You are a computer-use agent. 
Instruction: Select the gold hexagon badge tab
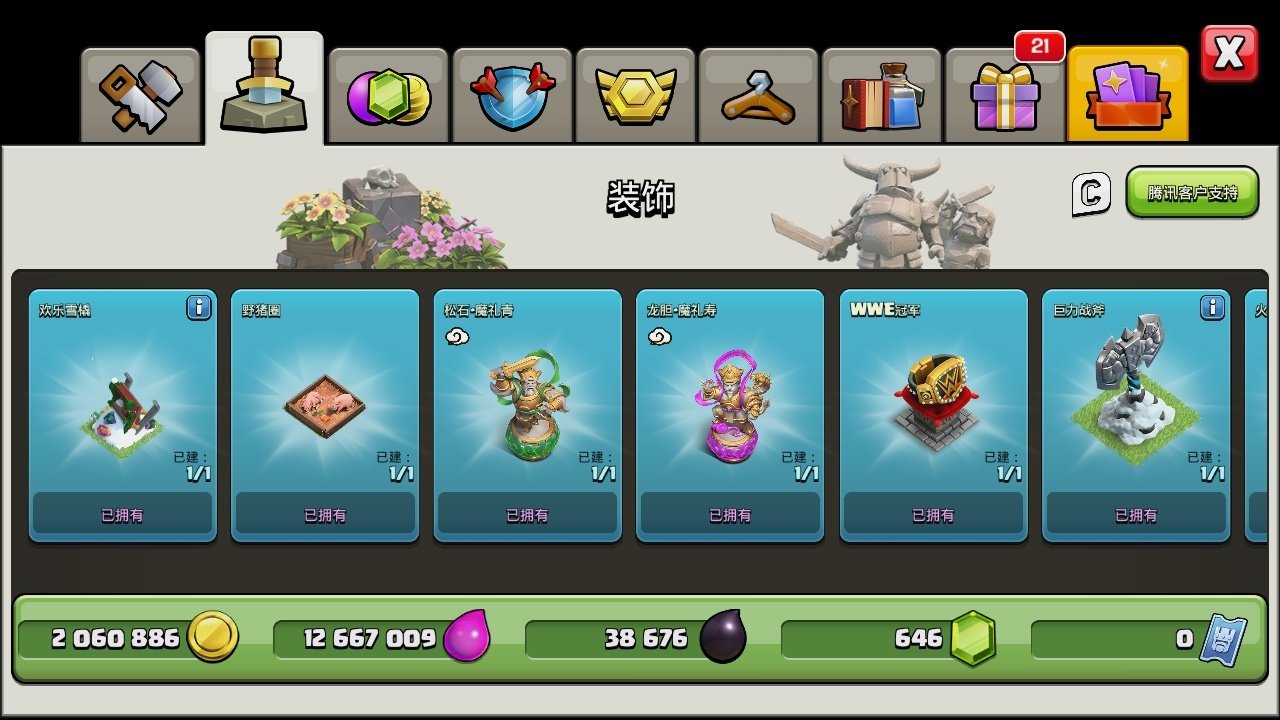click(x=635, y=95)
